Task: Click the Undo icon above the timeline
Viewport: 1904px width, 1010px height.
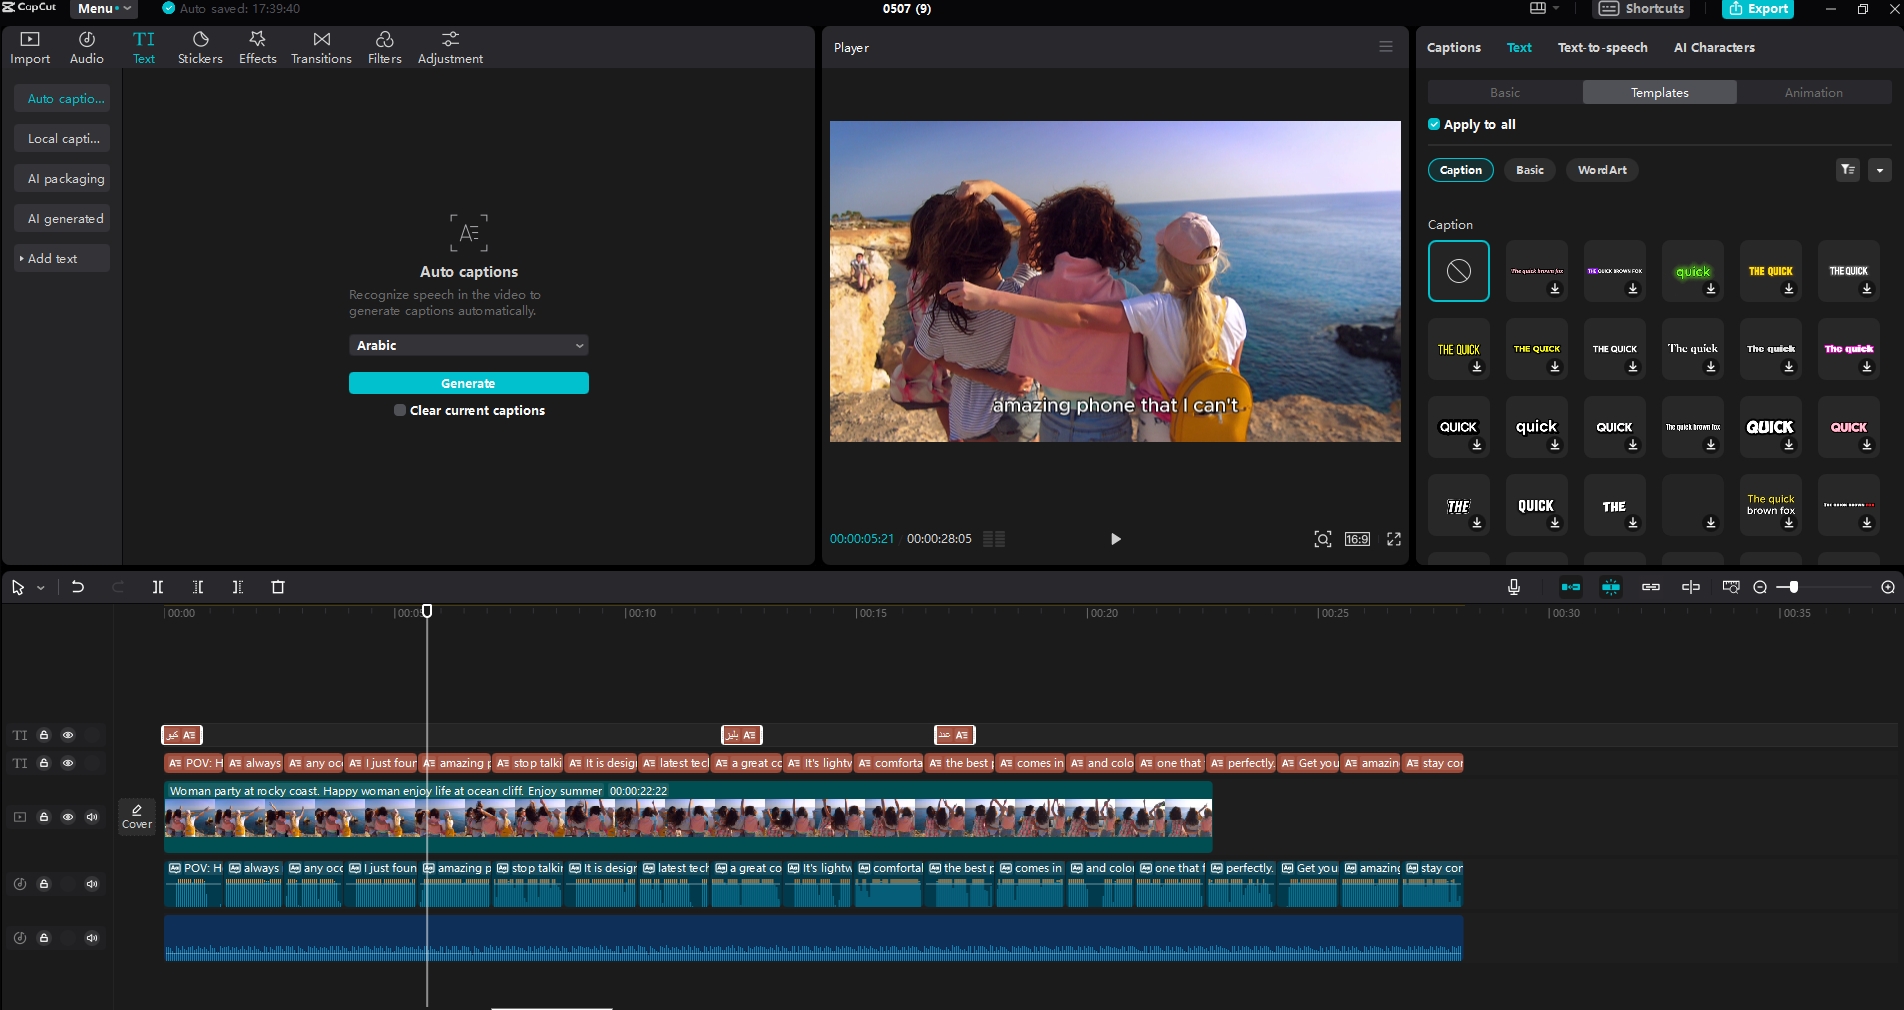Action: click(78, 587)
